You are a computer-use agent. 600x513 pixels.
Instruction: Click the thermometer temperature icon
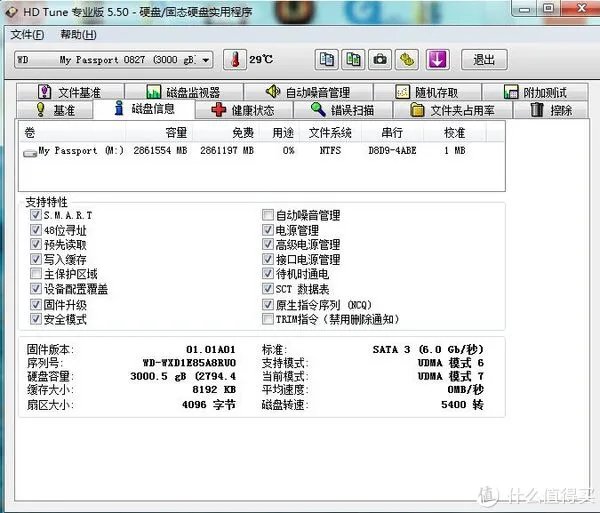point(235,60)
